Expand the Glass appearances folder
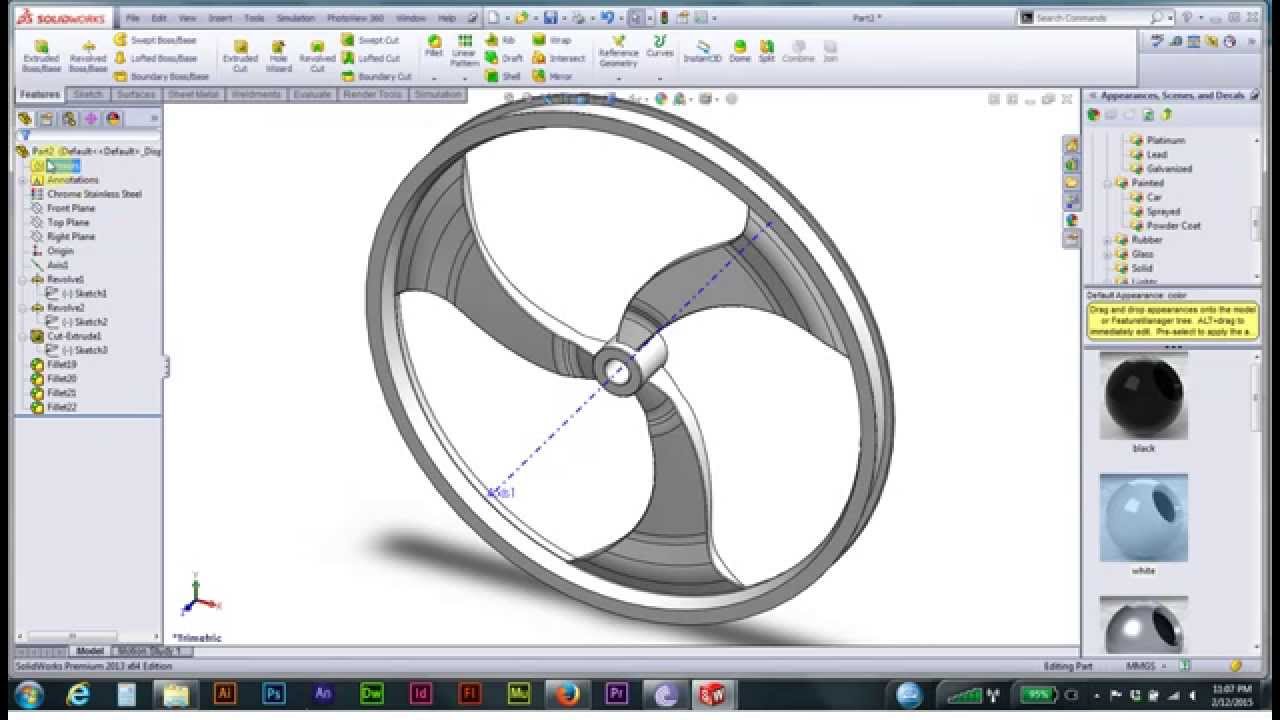The height and width of the screenshot is (720, 1280). (x=1108, y=254)
